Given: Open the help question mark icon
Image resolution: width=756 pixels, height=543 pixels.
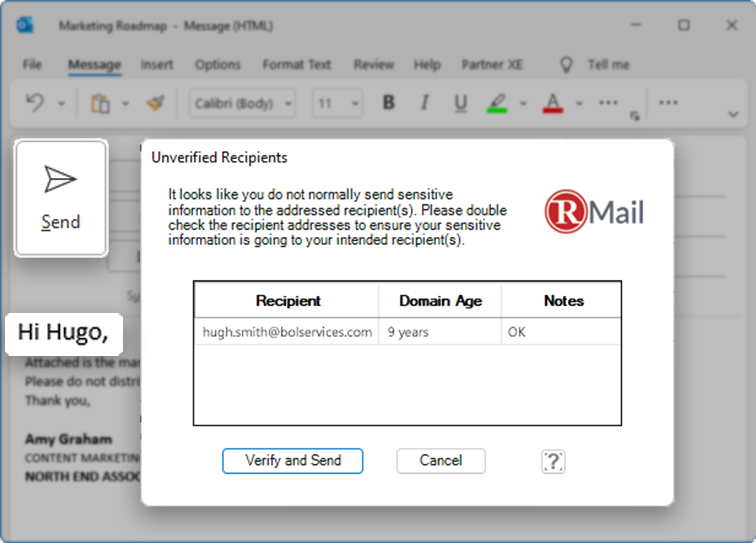Looking at the screenshot, I should tap(553, 461).
